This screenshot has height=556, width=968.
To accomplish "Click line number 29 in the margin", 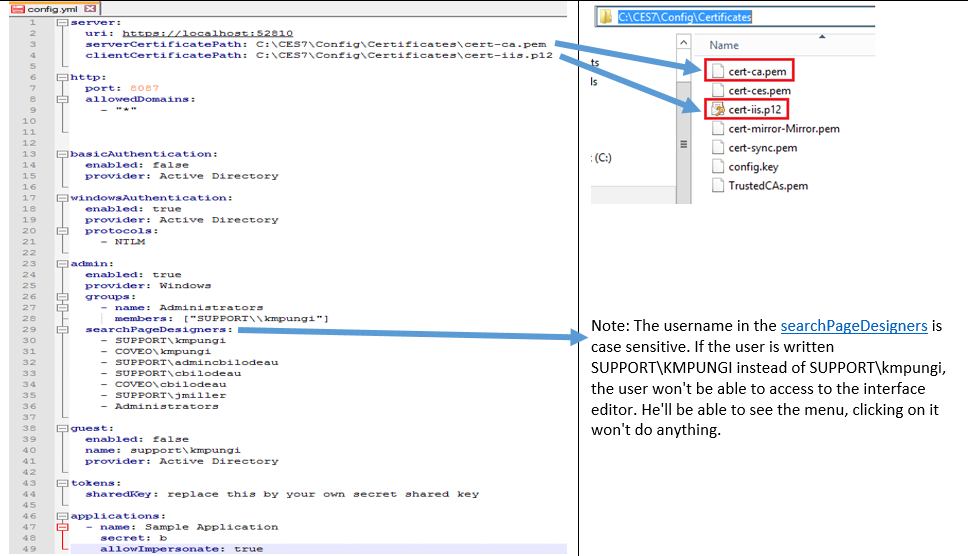I will (x=29, y=330).
